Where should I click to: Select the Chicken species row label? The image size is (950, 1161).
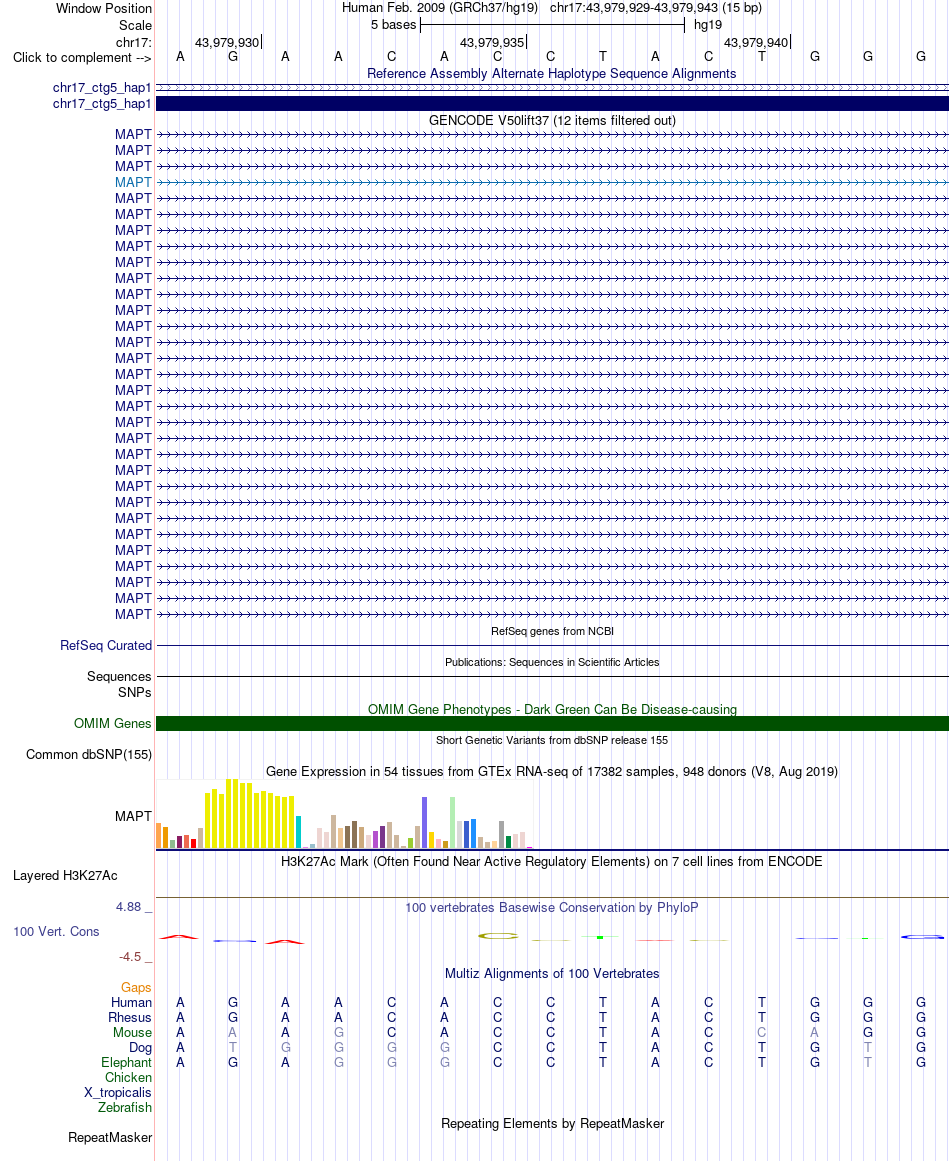pos(128,1077)
